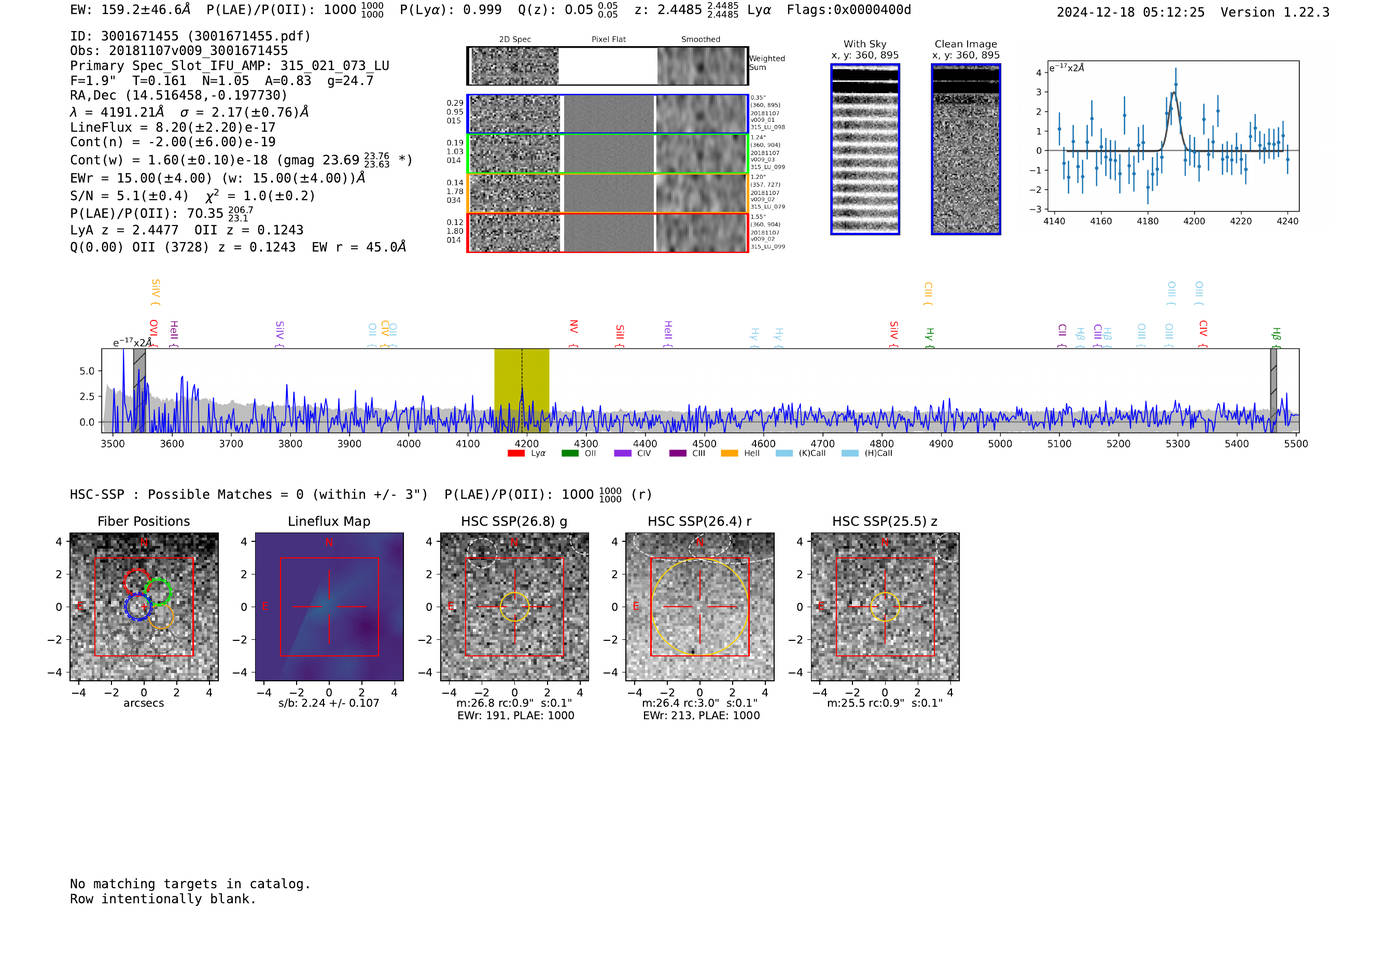Select the blue-bordered fiber spectrum row

click(x=608, y=114)
